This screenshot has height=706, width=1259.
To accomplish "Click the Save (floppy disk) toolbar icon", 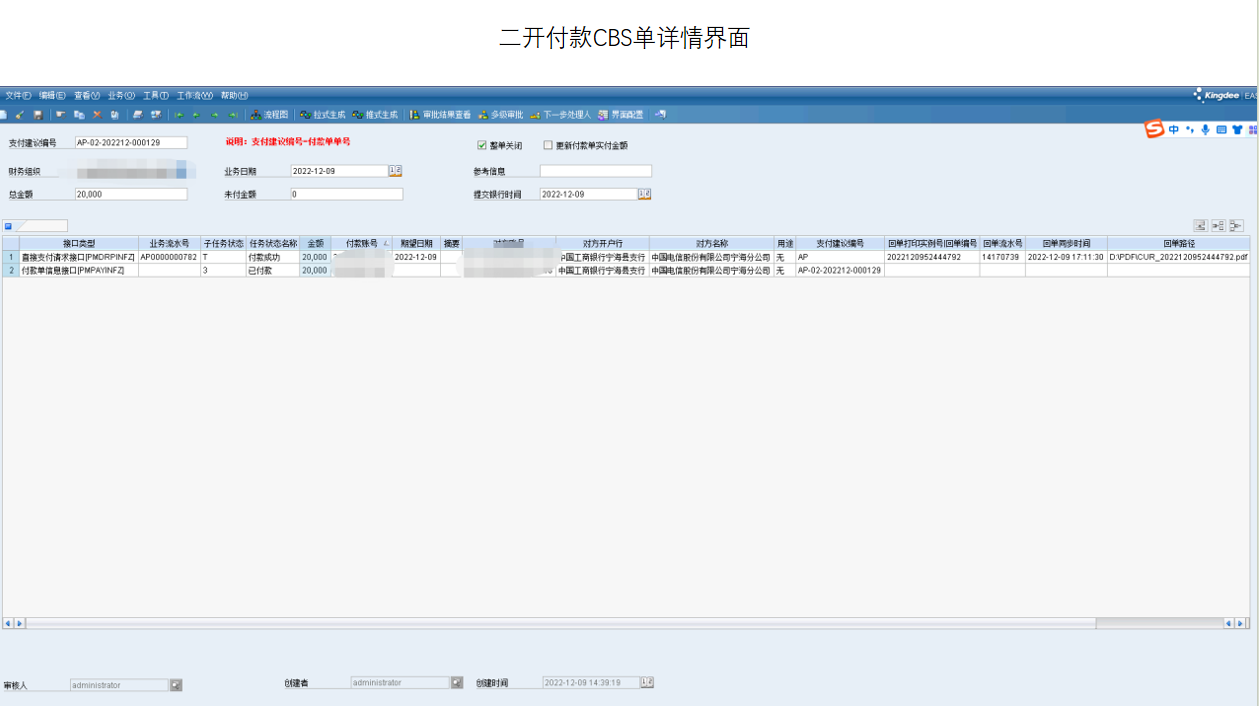I will point(38,115).
